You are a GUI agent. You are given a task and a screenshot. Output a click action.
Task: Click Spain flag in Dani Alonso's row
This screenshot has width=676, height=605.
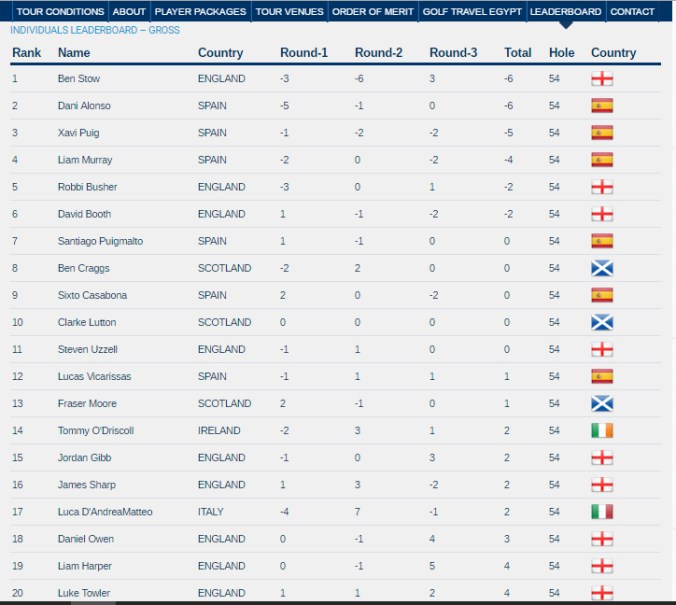(x=601, y=105)
